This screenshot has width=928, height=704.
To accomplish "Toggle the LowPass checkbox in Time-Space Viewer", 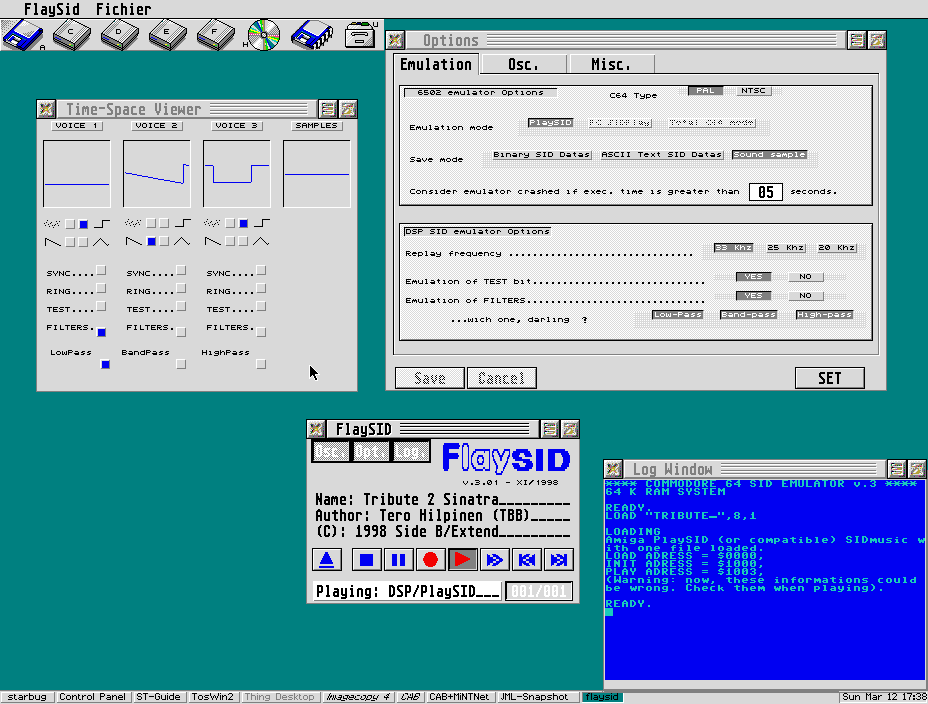I will coord(105,364).
